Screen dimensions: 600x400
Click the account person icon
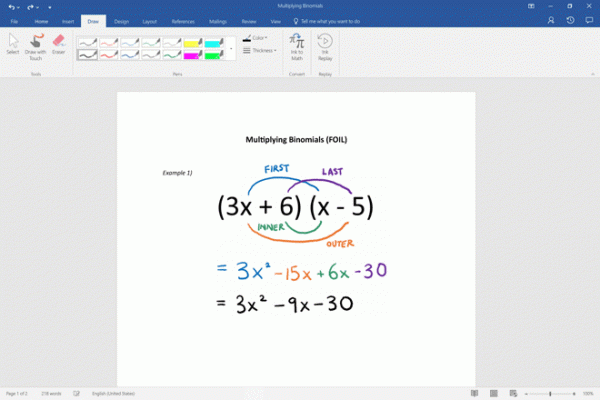point(551,20)
